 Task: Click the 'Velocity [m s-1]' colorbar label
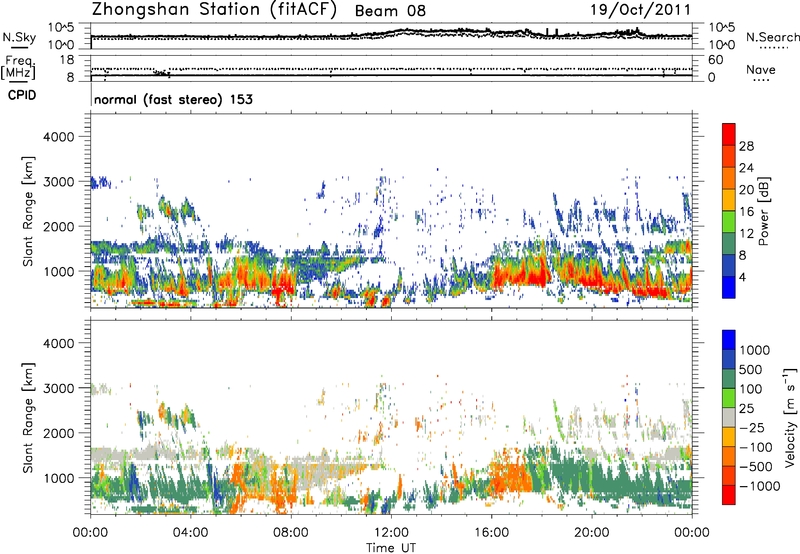(790, 417)
